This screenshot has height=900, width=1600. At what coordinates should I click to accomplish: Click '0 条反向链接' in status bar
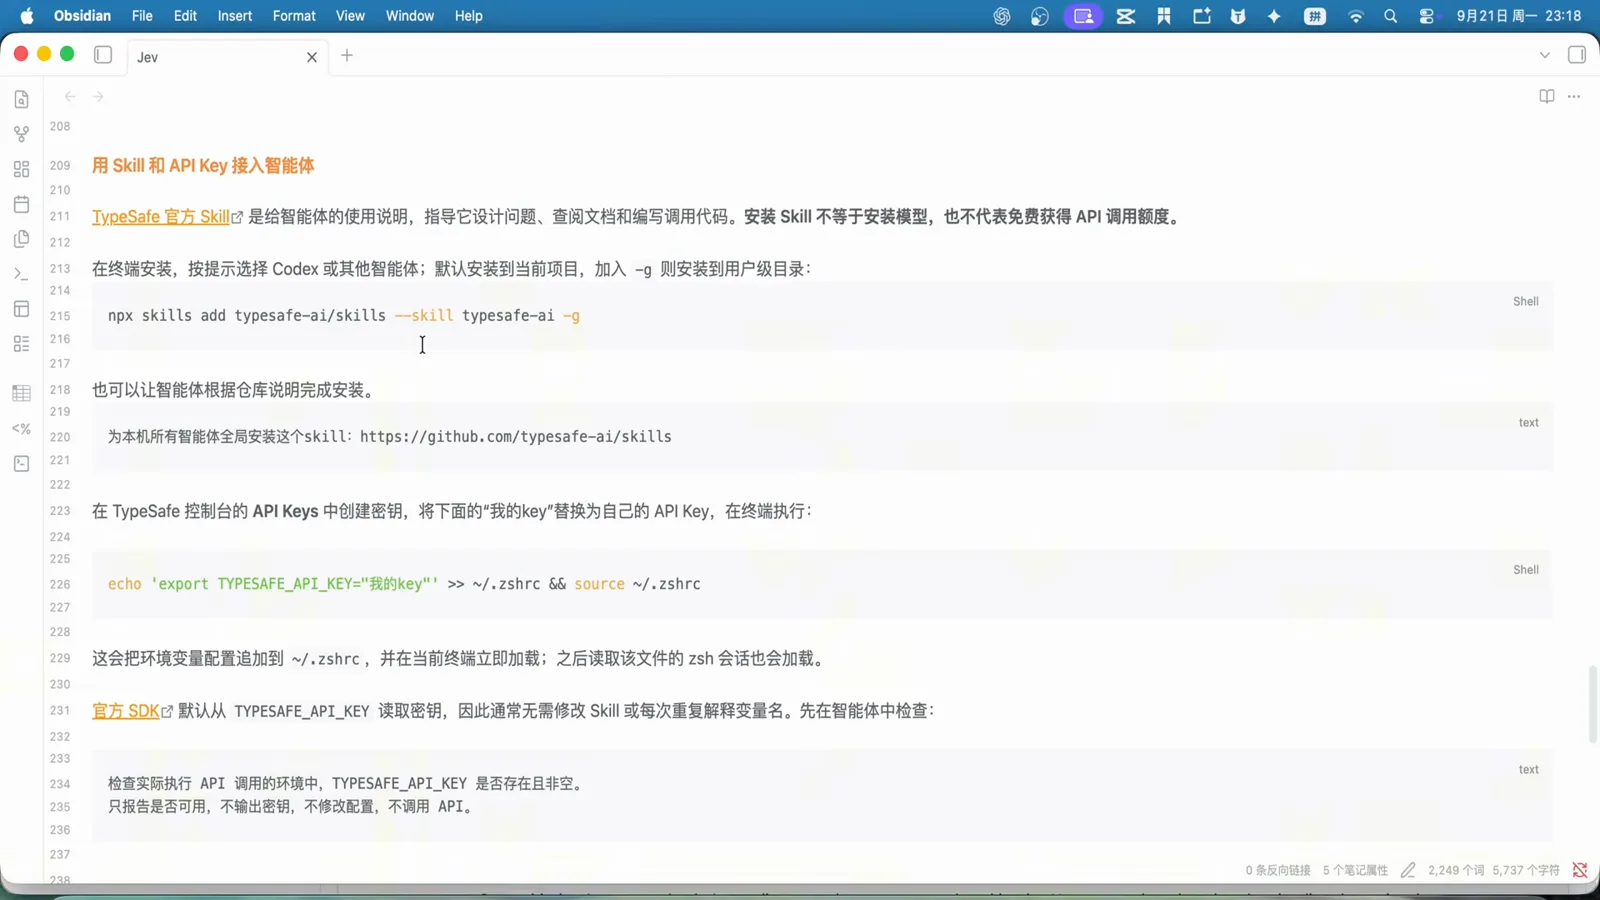1277,870
